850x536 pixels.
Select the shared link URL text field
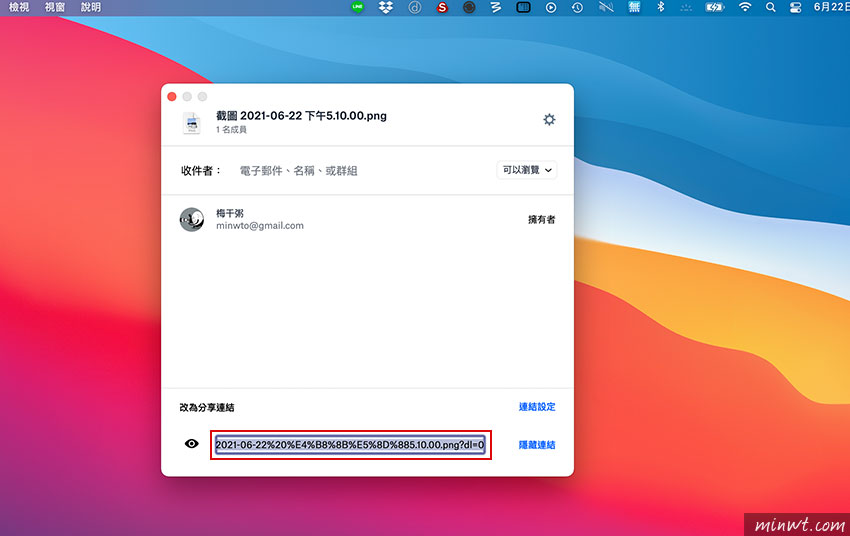tap(350, 445)
